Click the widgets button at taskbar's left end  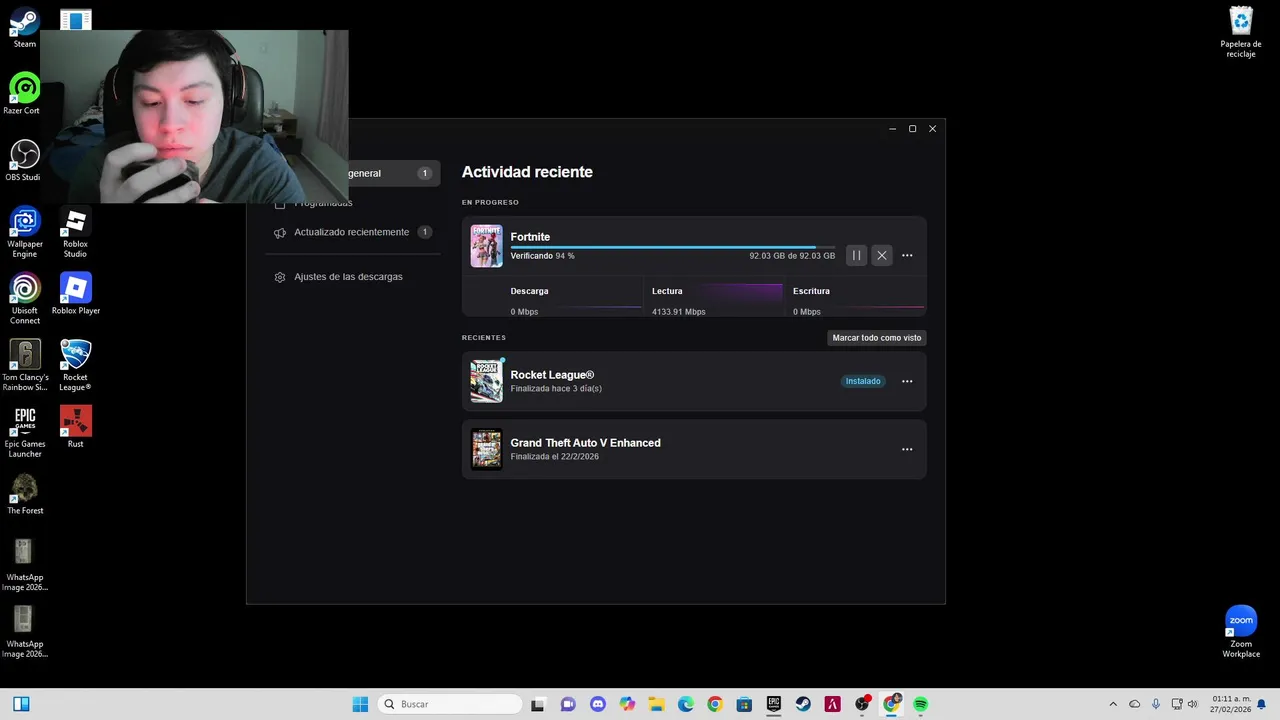point(21,704)
